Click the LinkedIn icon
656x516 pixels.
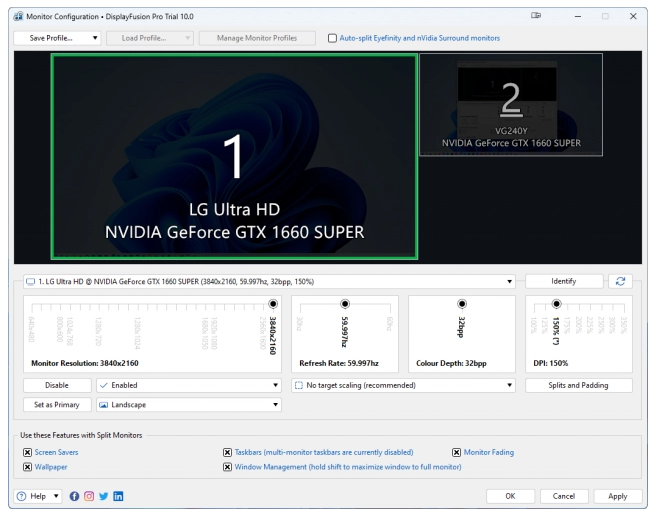coord(118,496)
